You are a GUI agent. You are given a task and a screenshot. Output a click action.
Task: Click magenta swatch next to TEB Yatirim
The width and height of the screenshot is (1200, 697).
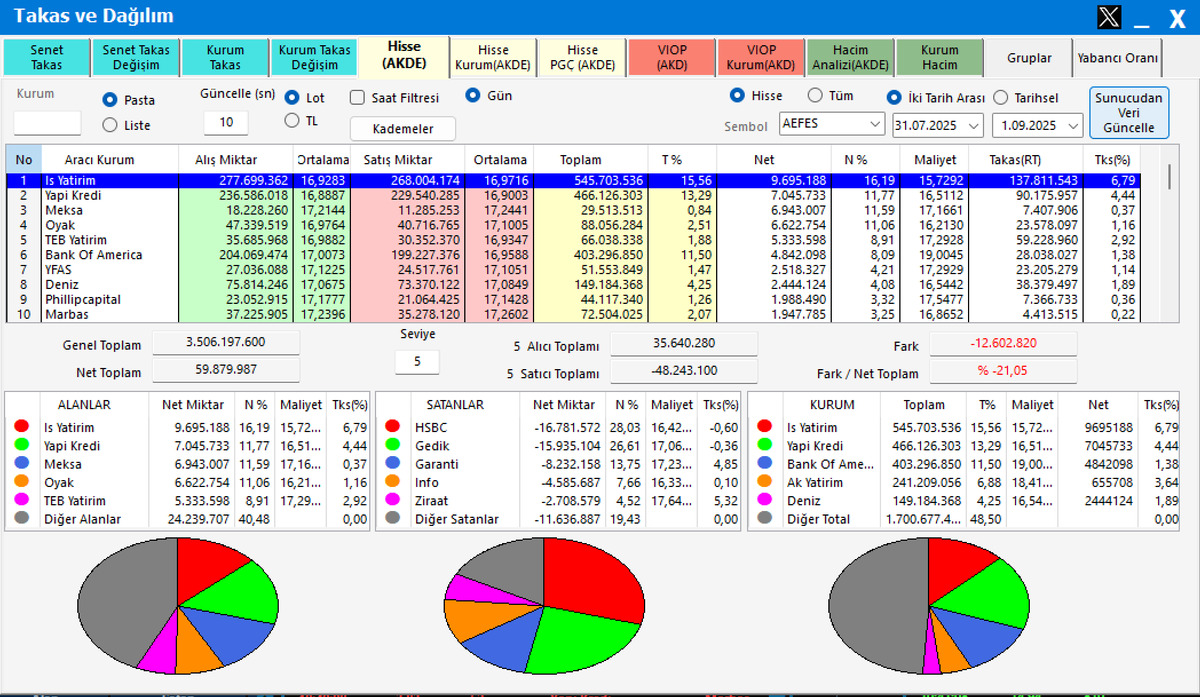(22, 500)
